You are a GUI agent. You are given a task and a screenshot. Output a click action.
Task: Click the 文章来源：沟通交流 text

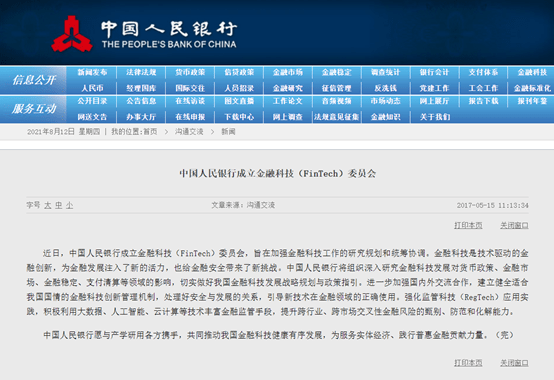coord(243,205)
